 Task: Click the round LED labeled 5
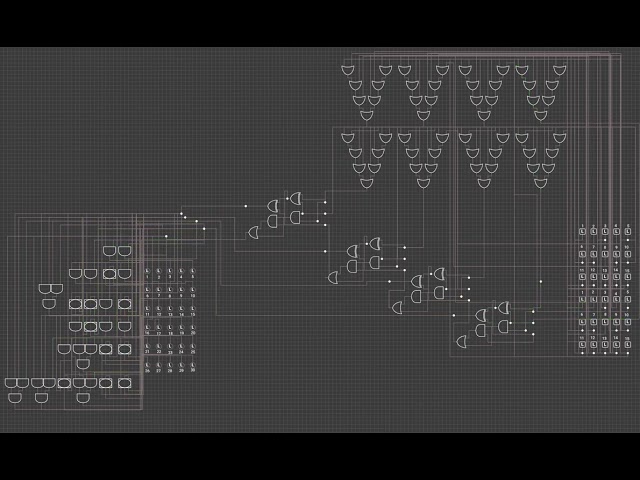pos(193,271)
